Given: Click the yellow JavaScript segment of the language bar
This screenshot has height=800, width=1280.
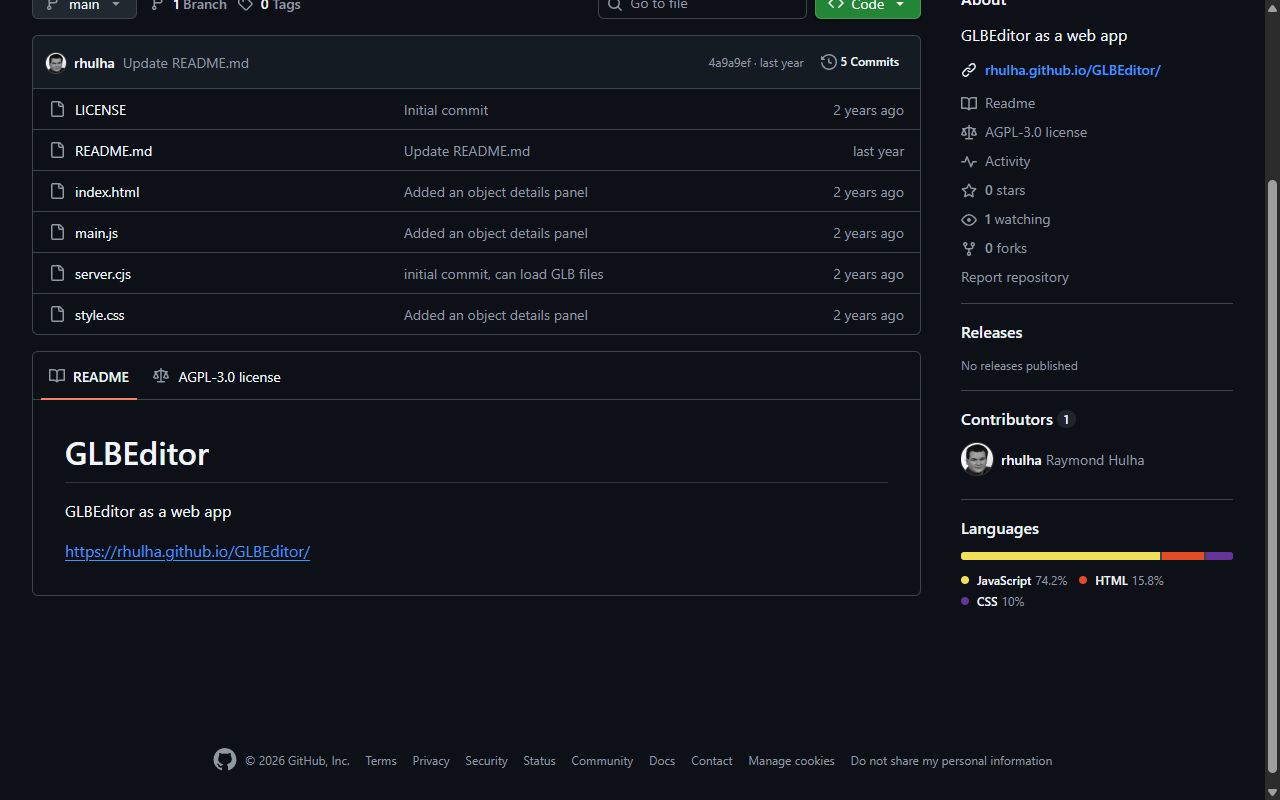Looking at the screenshot, I should (1061, 556).
